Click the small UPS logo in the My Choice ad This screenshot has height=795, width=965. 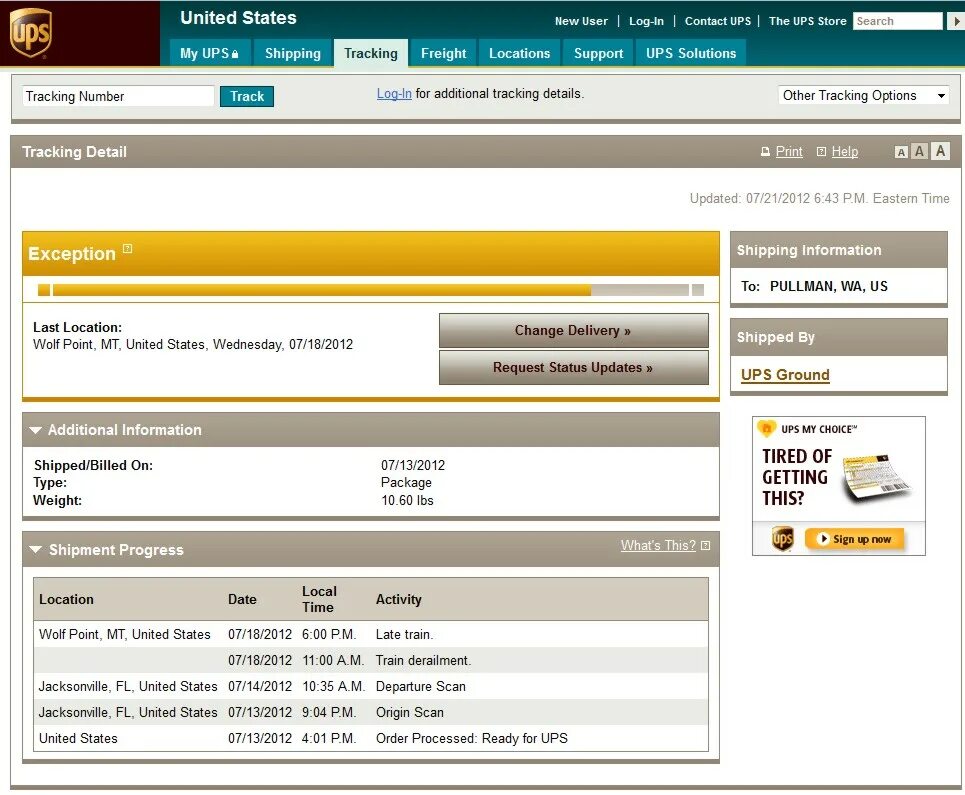click(x=782, y=538)
